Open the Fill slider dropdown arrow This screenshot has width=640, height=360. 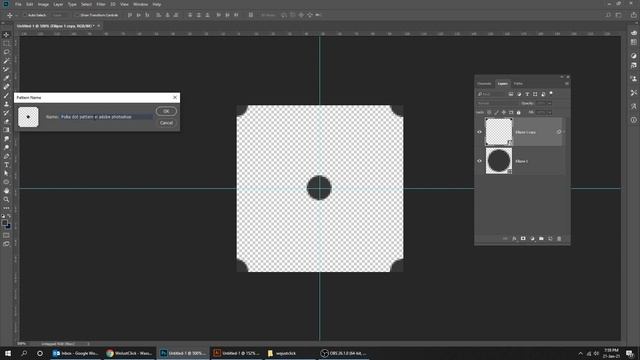click(550, 112)
